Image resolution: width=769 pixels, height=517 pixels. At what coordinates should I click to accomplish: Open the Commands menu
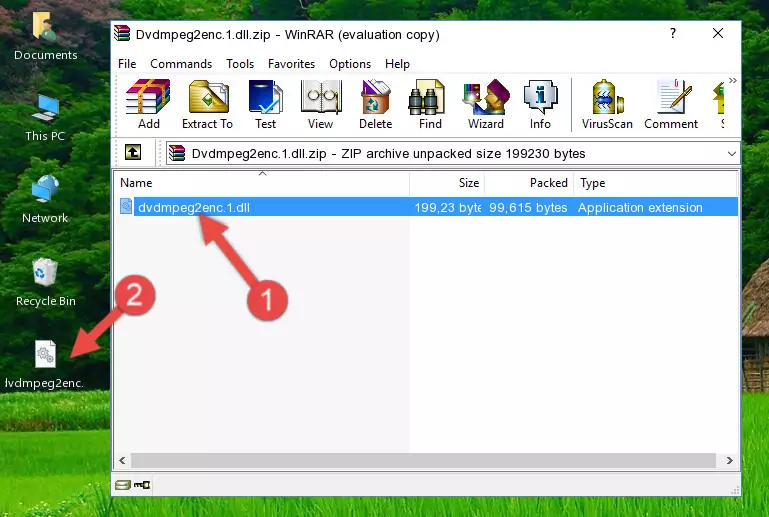[181, 64]
